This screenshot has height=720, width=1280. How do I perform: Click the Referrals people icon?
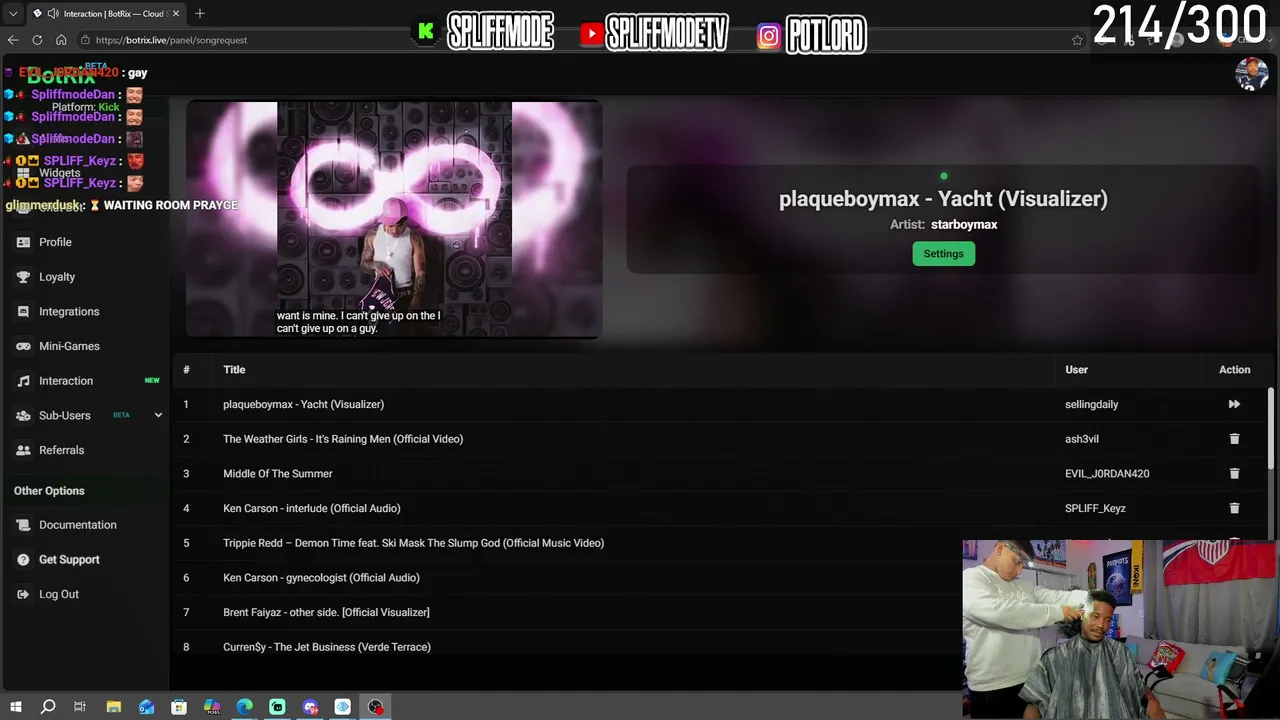tap(23, 450)
